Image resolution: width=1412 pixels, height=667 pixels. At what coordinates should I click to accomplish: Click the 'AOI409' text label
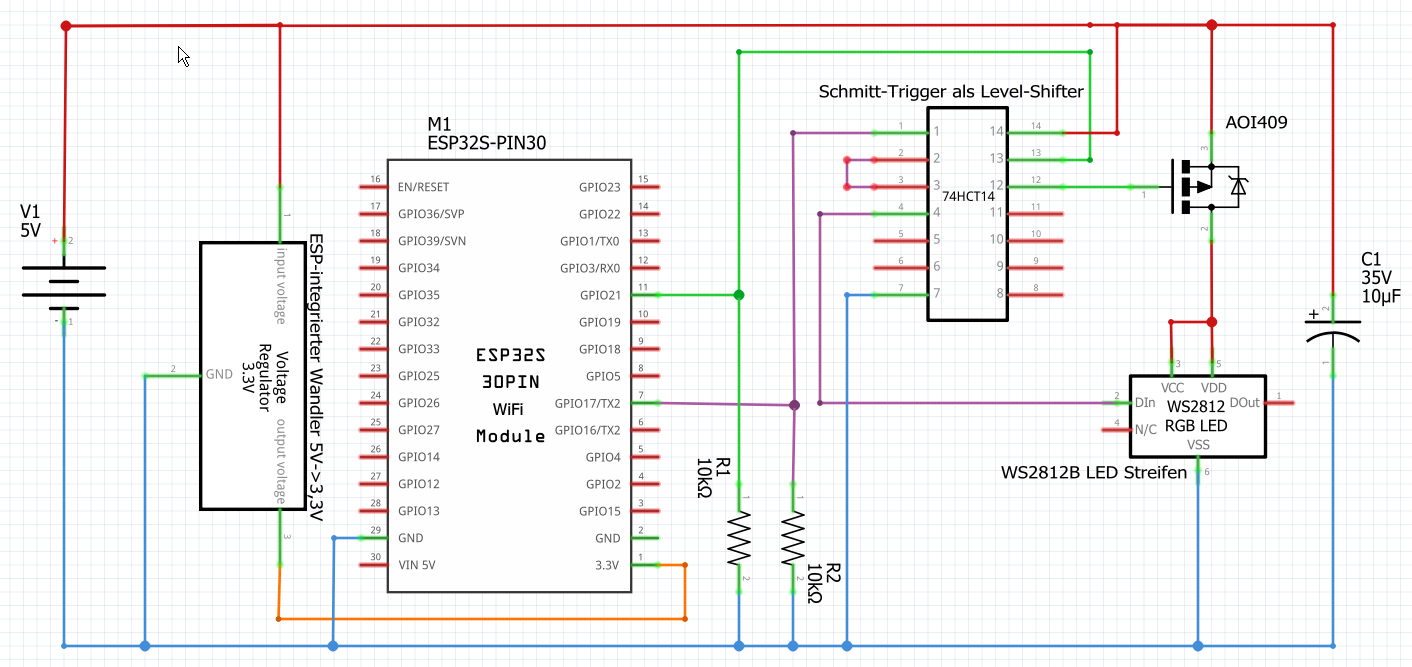(1256, 122)
